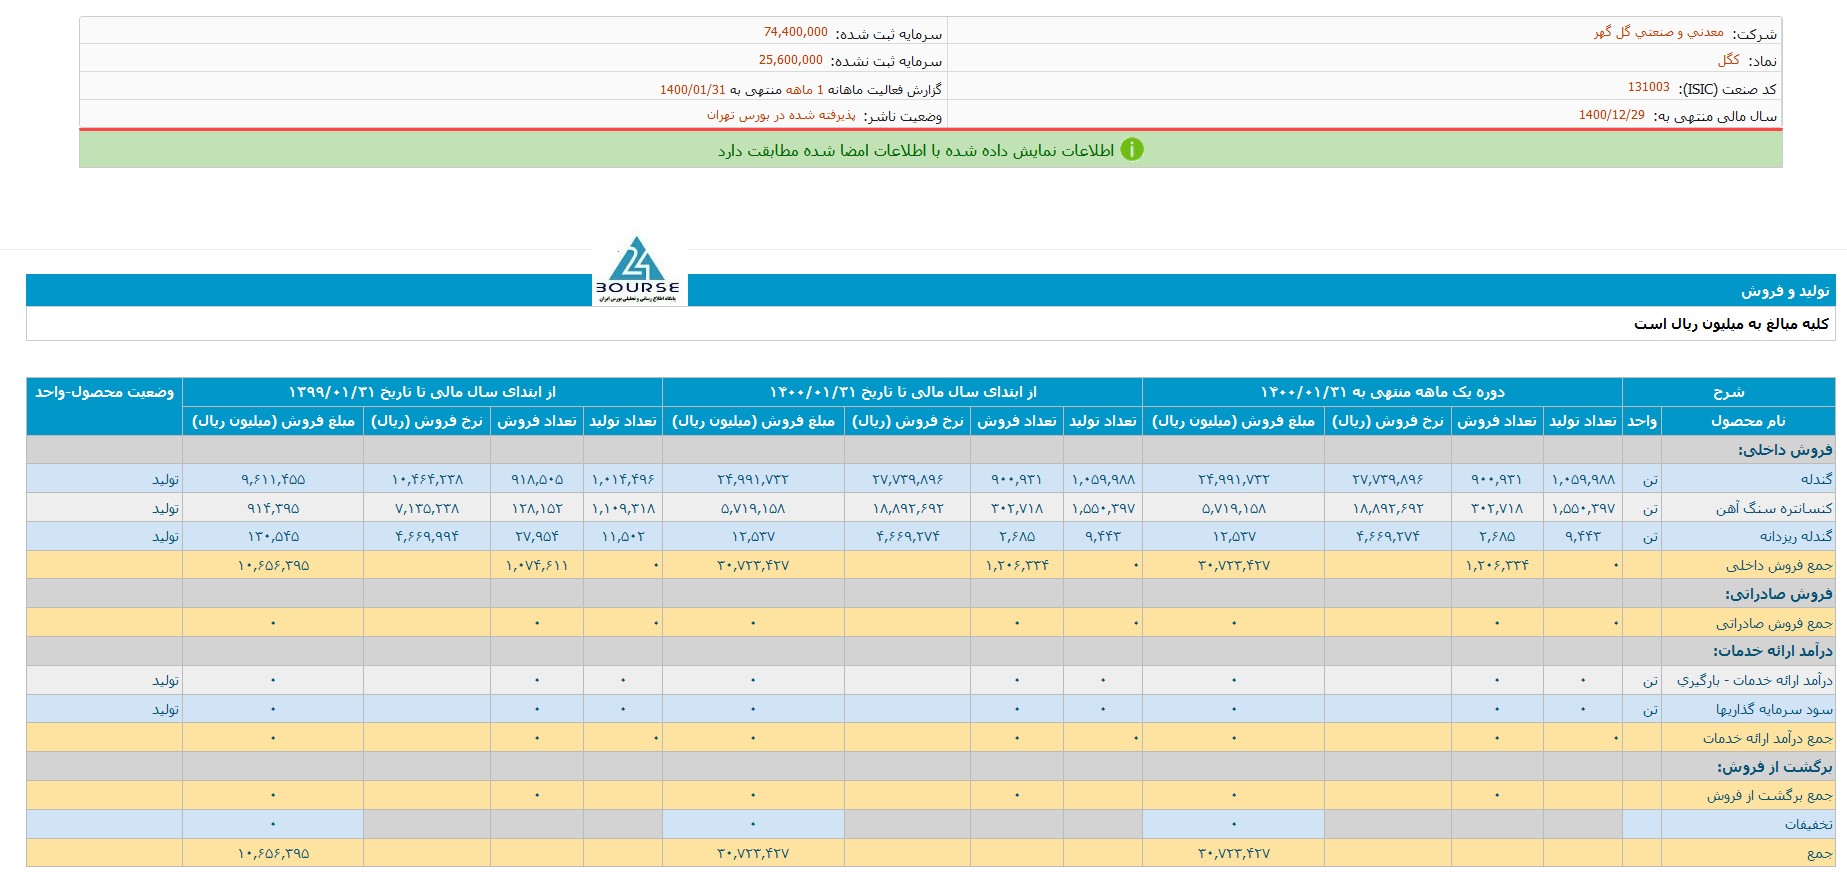Click one-month period concentrate production count ۱,۵۵۰,۳۹۷

(x=1583, y=509)
